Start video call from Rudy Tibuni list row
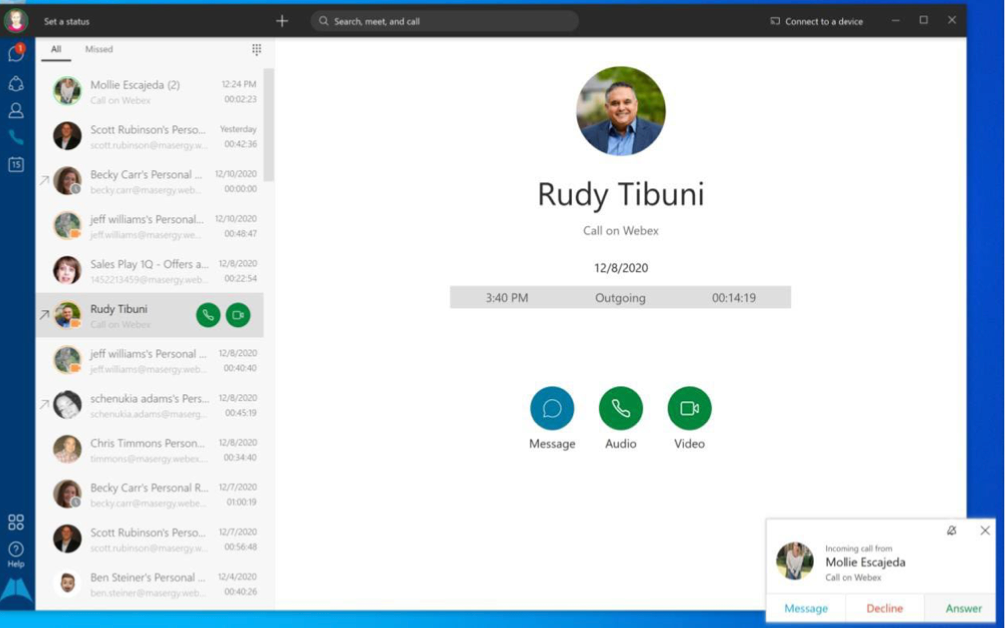 [238, 315]
